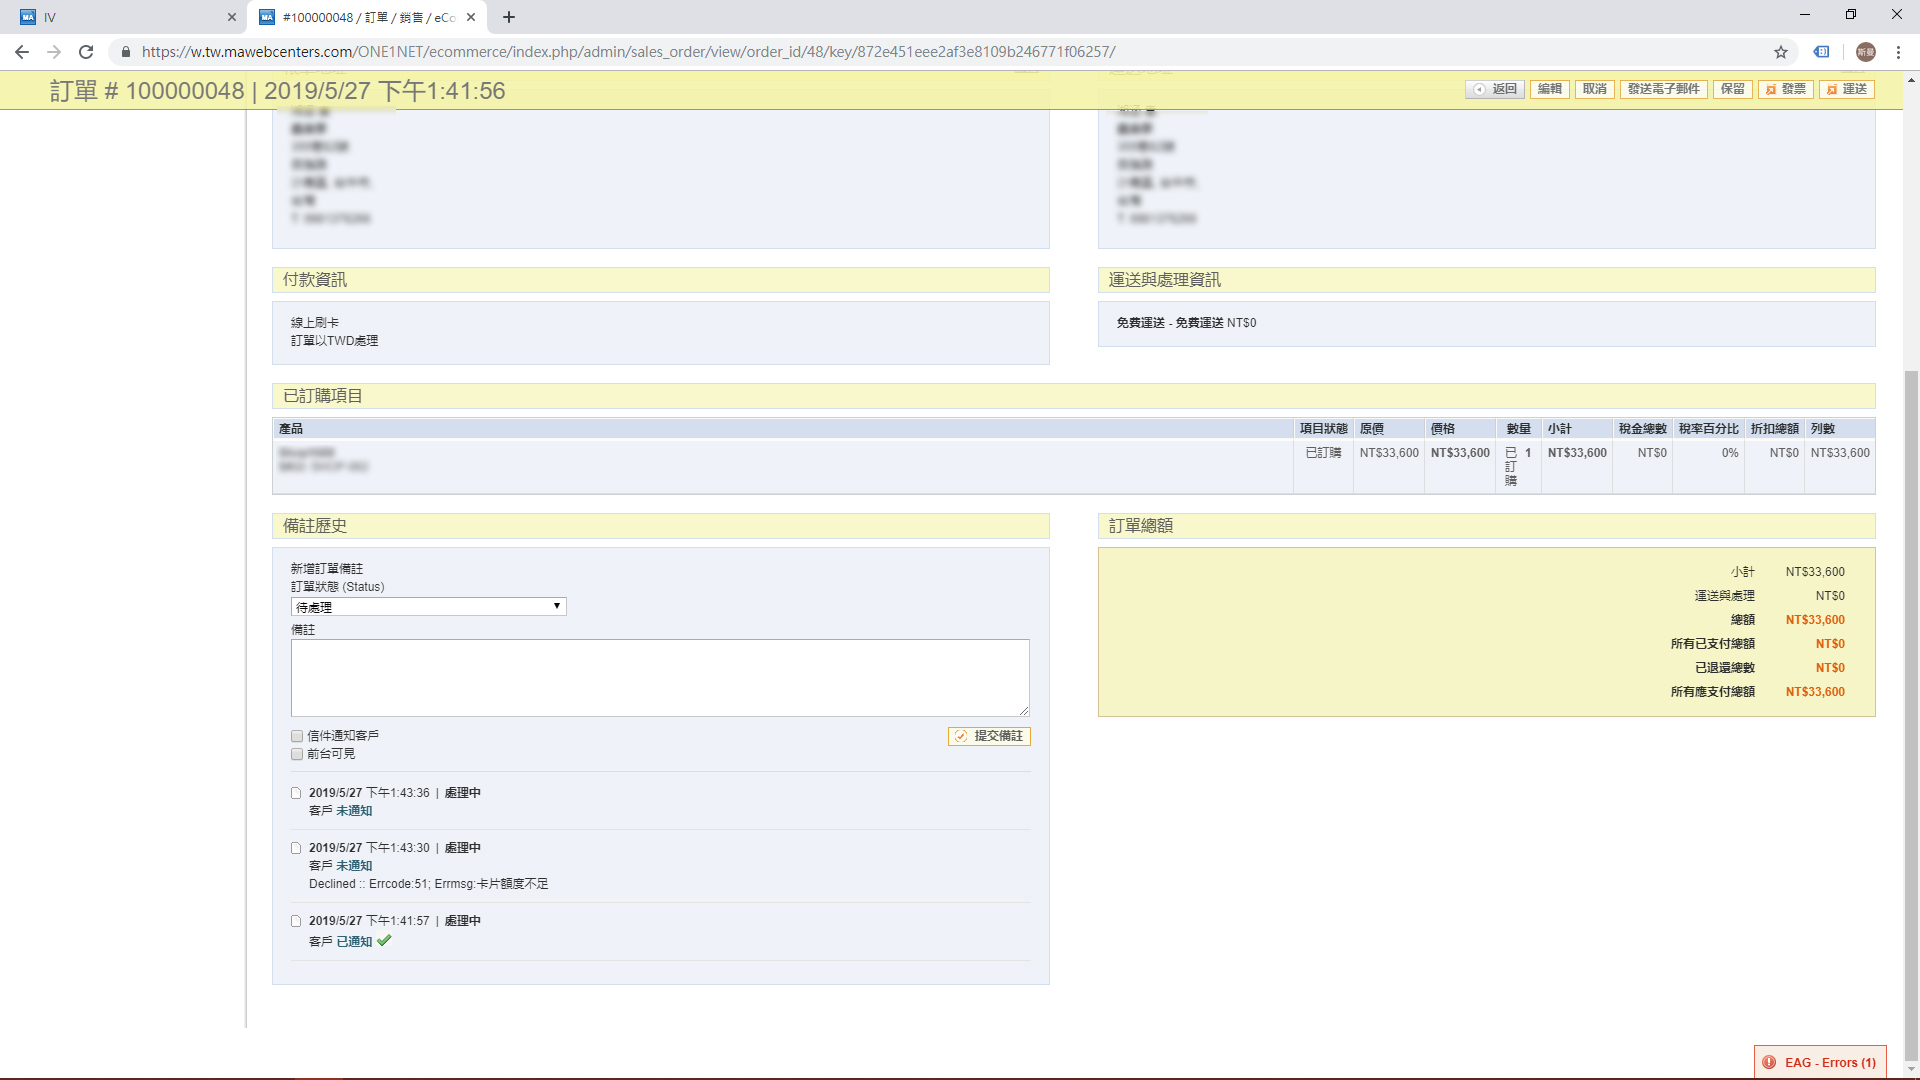Click the 保留 hold order button
The width and height of the screenshot is (1920, 1080).
point(1732,89)
